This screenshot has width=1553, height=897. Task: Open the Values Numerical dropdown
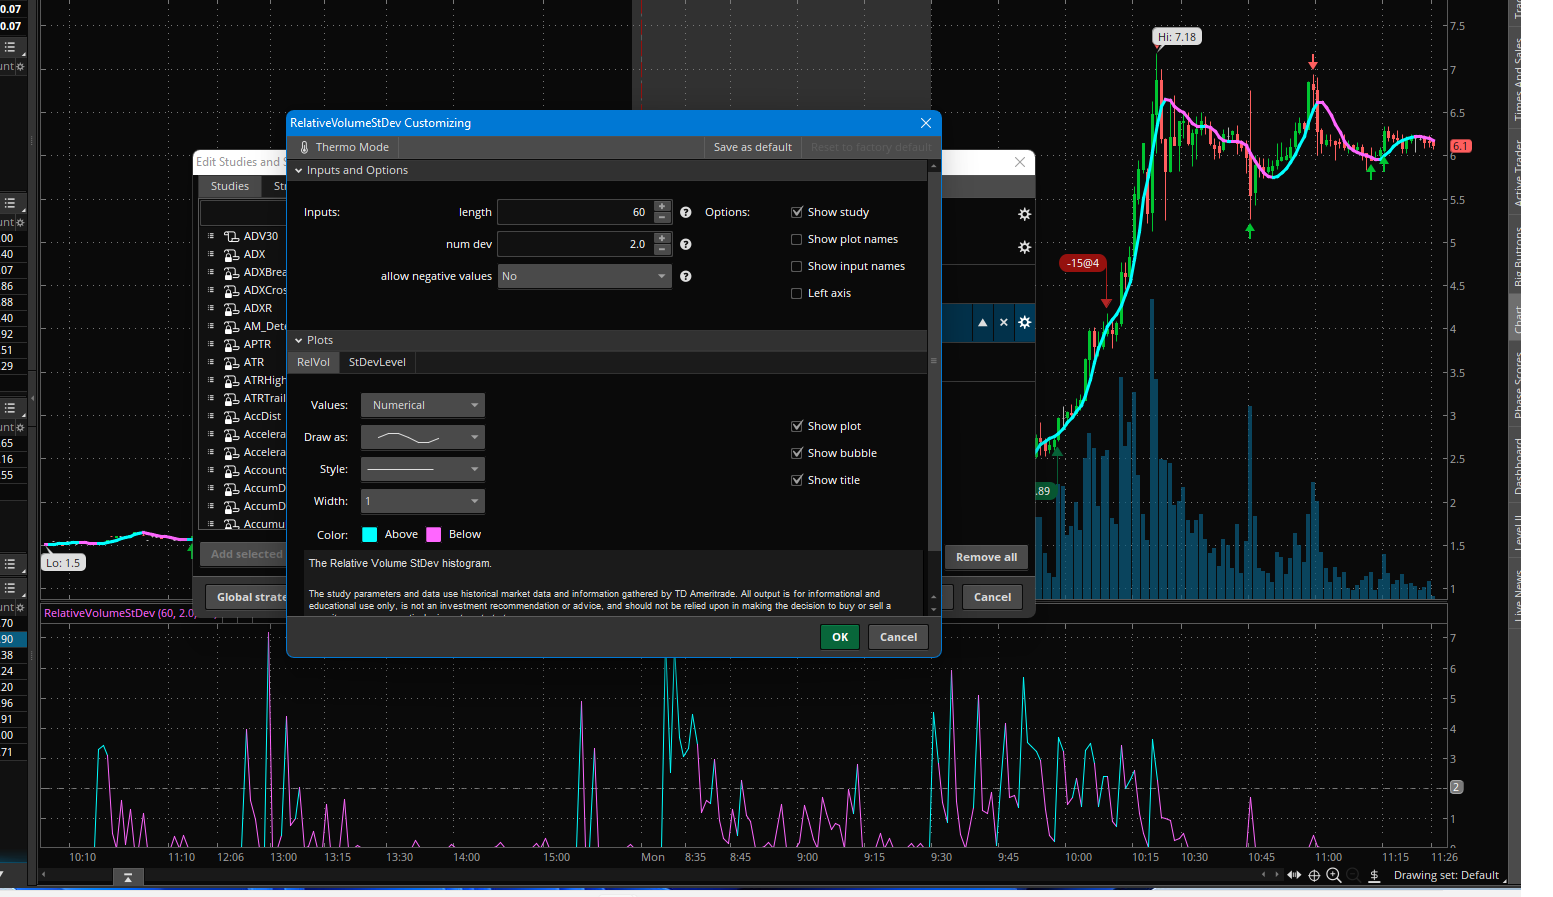click(x=422, y=405)
